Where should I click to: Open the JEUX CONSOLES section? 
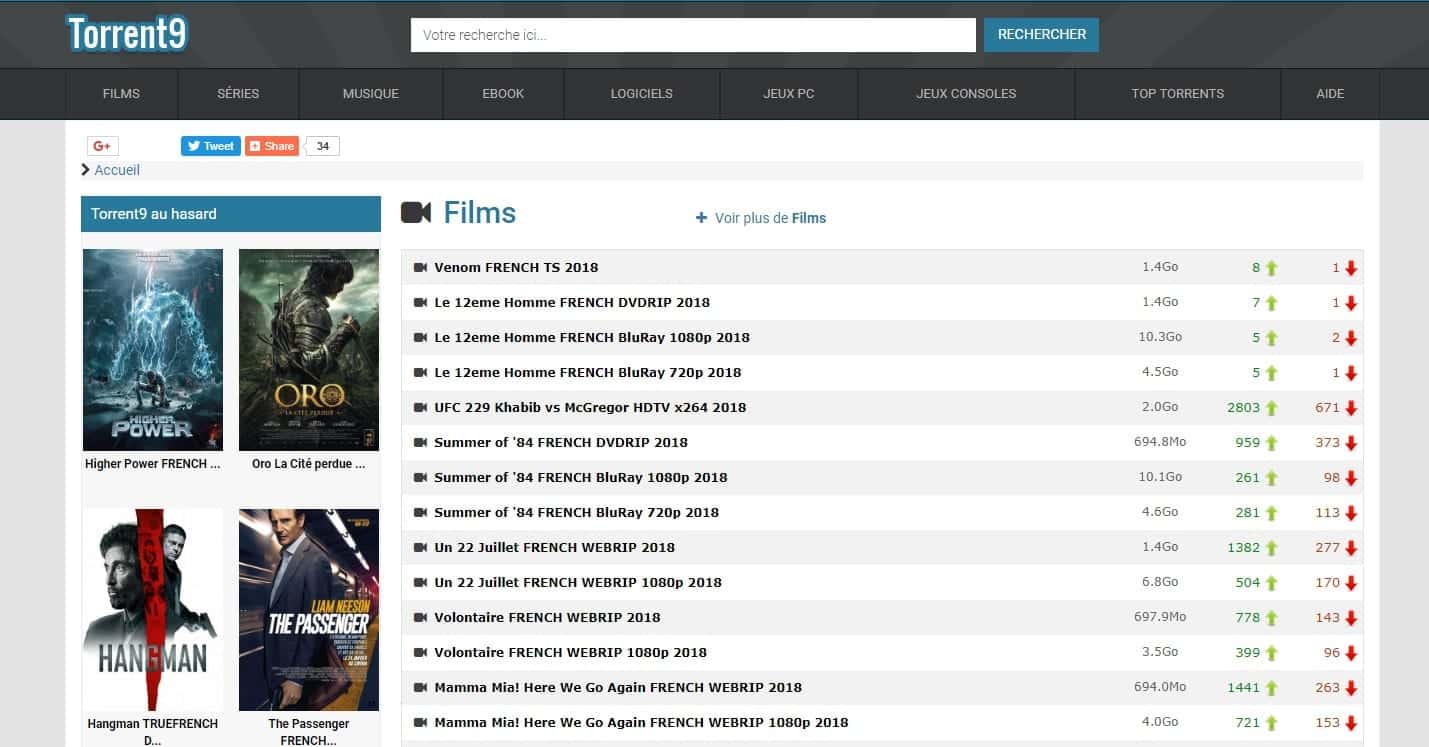pos(965,93)
